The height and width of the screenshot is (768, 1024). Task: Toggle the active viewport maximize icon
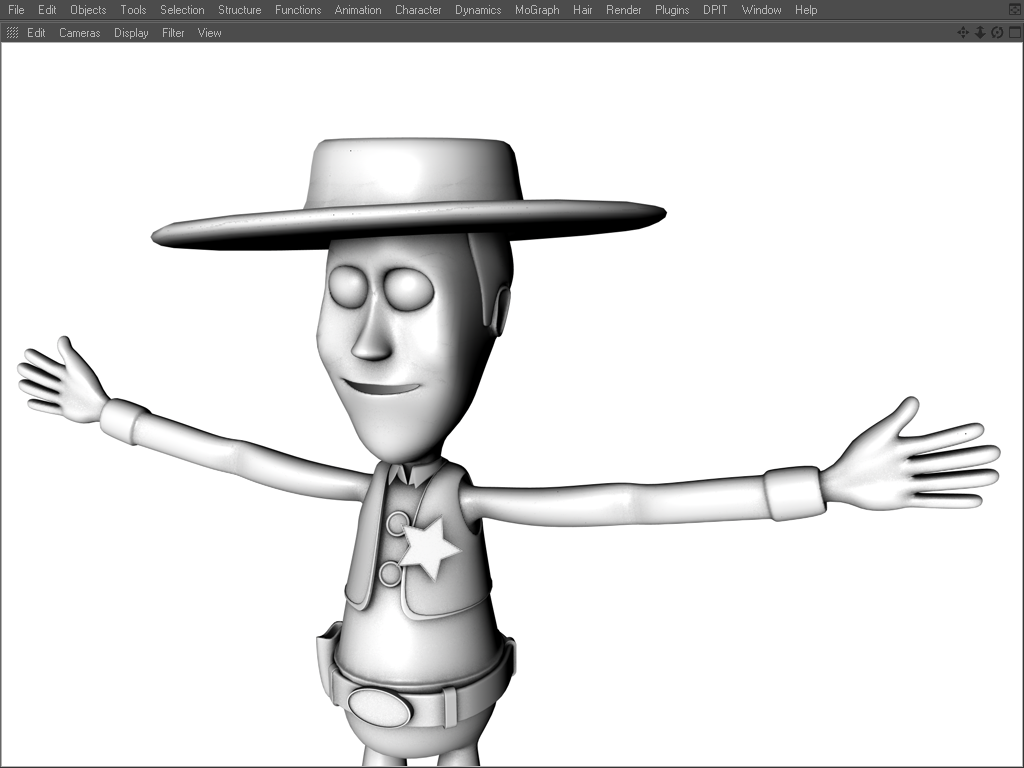click(1014, 33)
